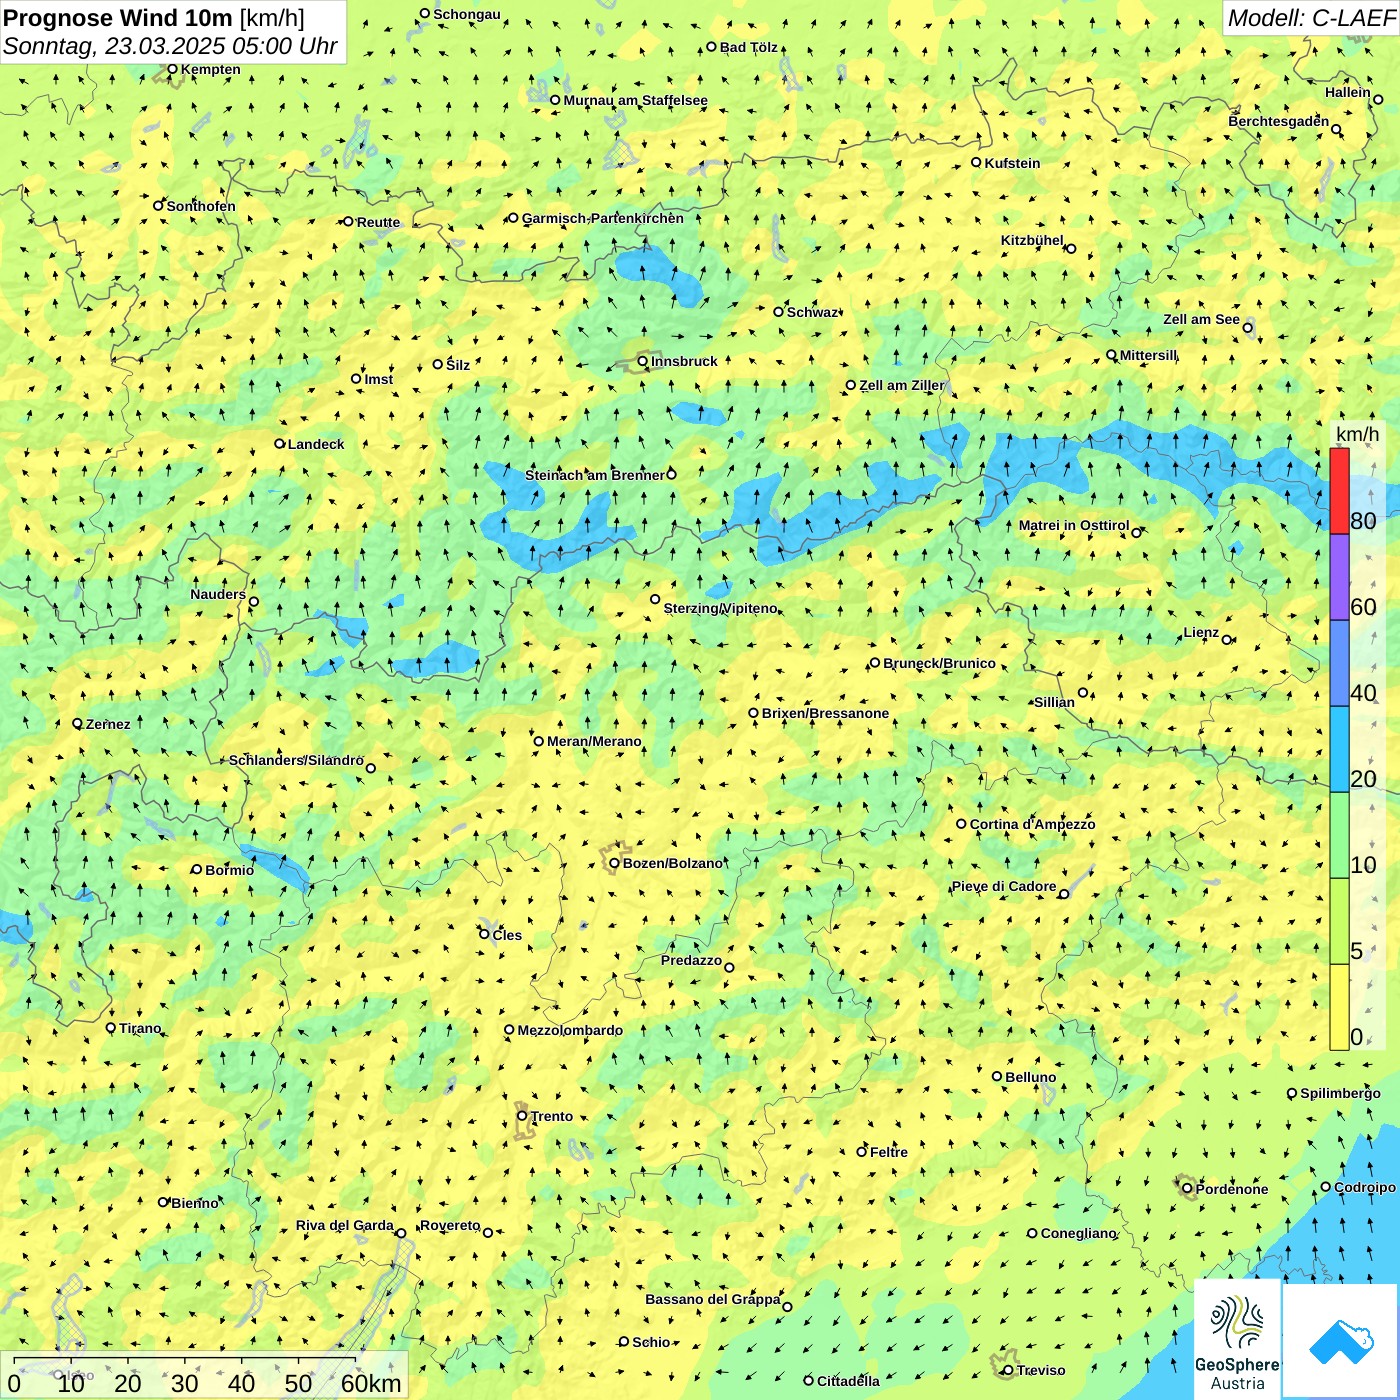Click the 'Mittersill' label
The width and height of the screenshot is (1400, 1400).
[x=1148, y=355]
